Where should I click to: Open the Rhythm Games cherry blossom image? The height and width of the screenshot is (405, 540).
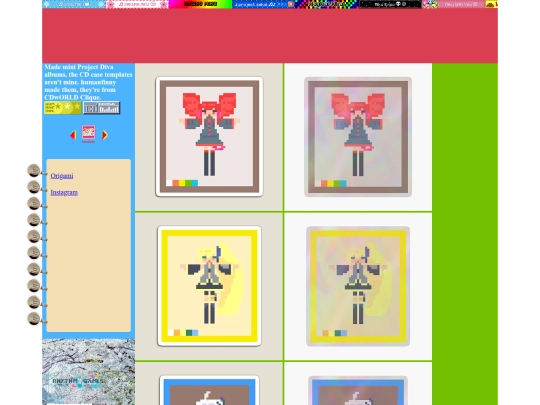pos(89,372)
